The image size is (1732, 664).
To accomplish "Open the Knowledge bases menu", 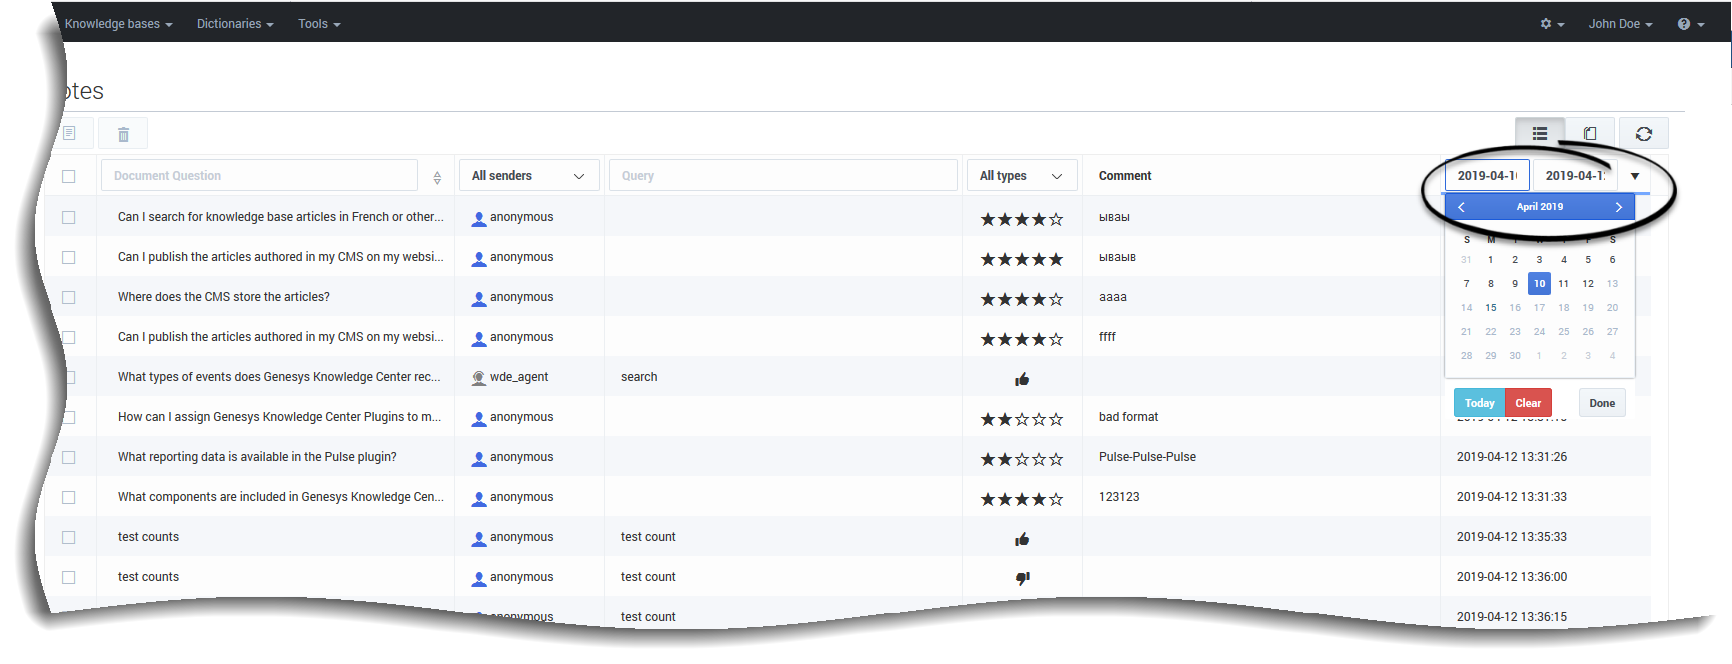I will [x=118, y=24].
